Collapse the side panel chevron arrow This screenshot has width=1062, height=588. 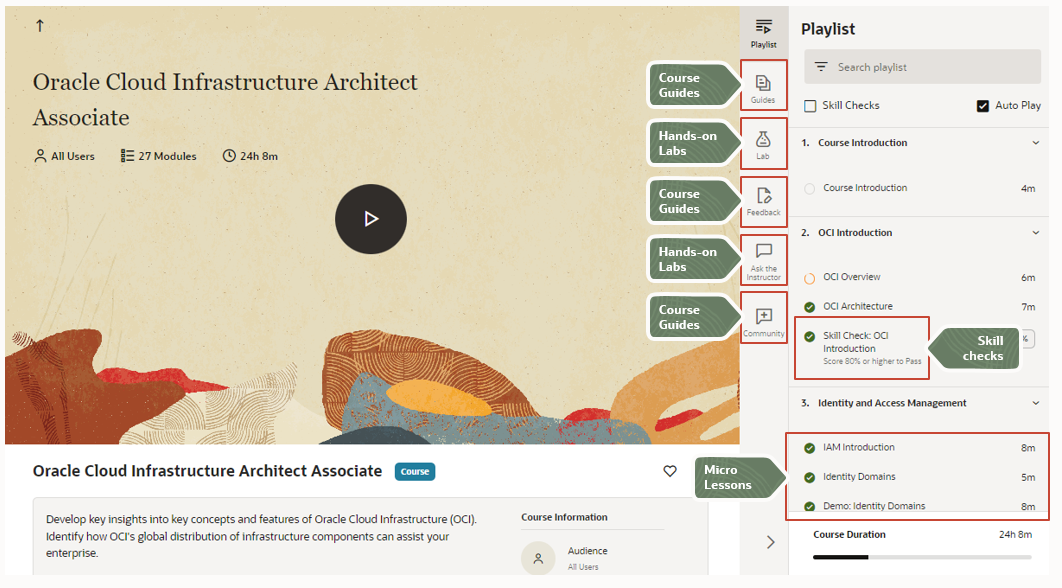770,542
